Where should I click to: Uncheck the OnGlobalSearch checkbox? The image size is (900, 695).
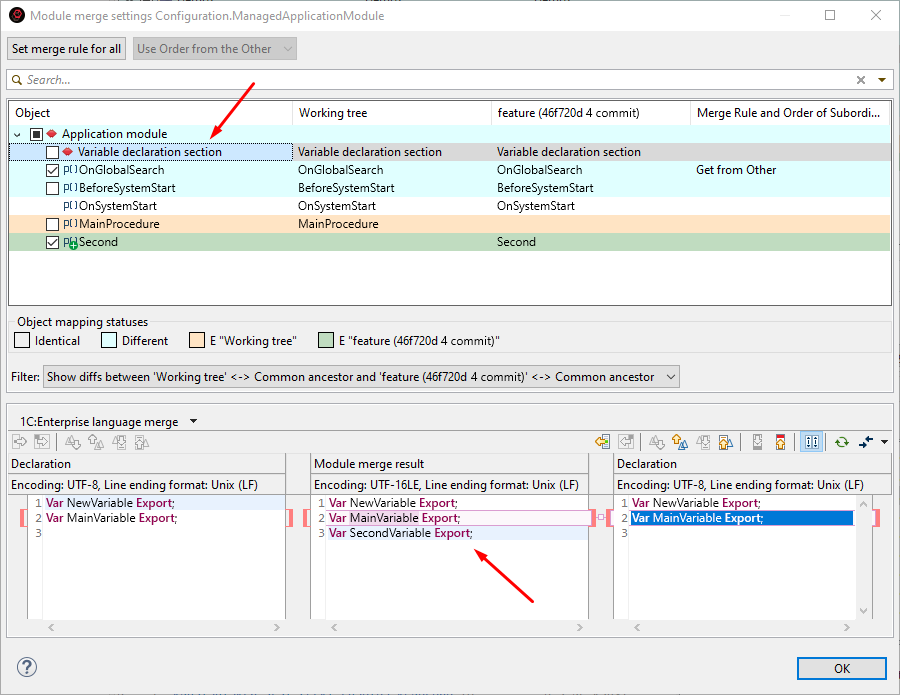pyautogui.click(x=52, y=170)
